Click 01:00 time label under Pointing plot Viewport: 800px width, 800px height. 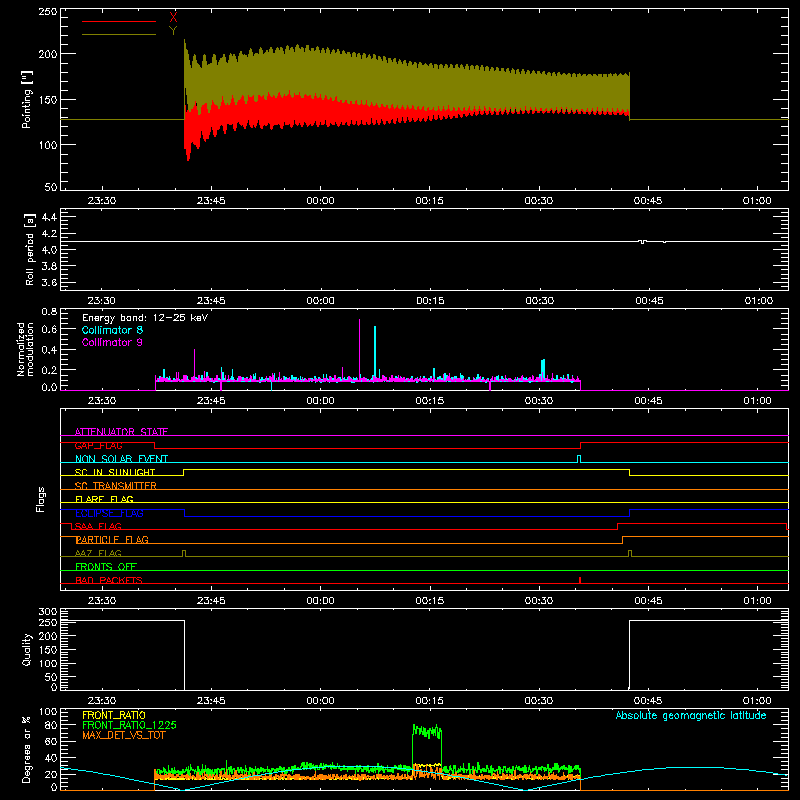pyautogui.click(x=757, y=201)
